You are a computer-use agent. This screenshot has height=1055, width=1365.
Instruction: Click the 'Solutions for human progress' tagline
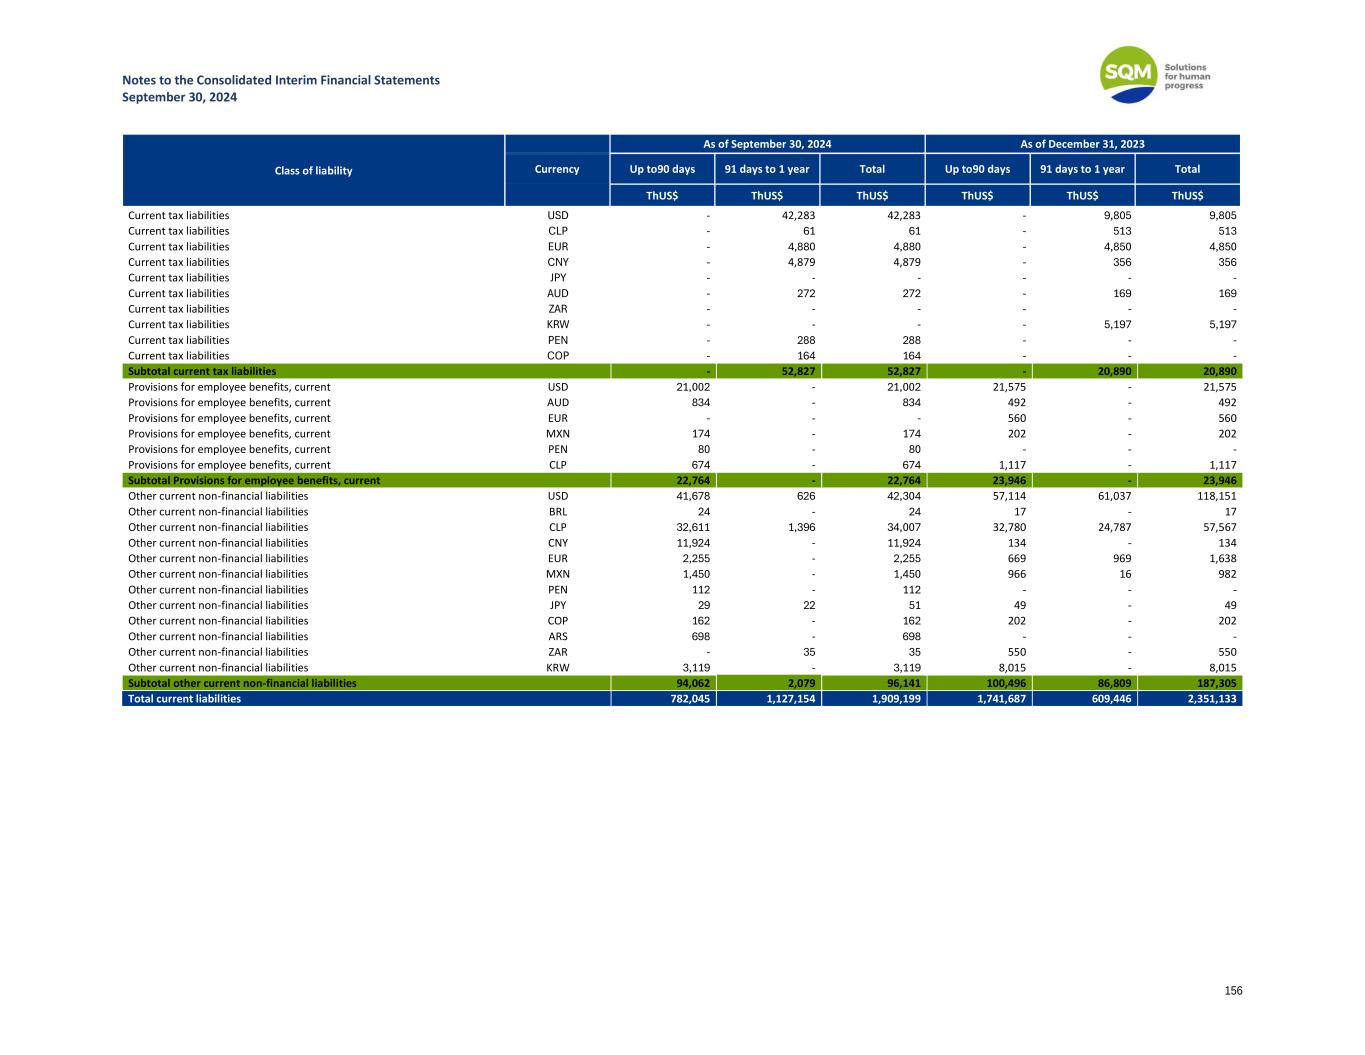click(1187, 77)
